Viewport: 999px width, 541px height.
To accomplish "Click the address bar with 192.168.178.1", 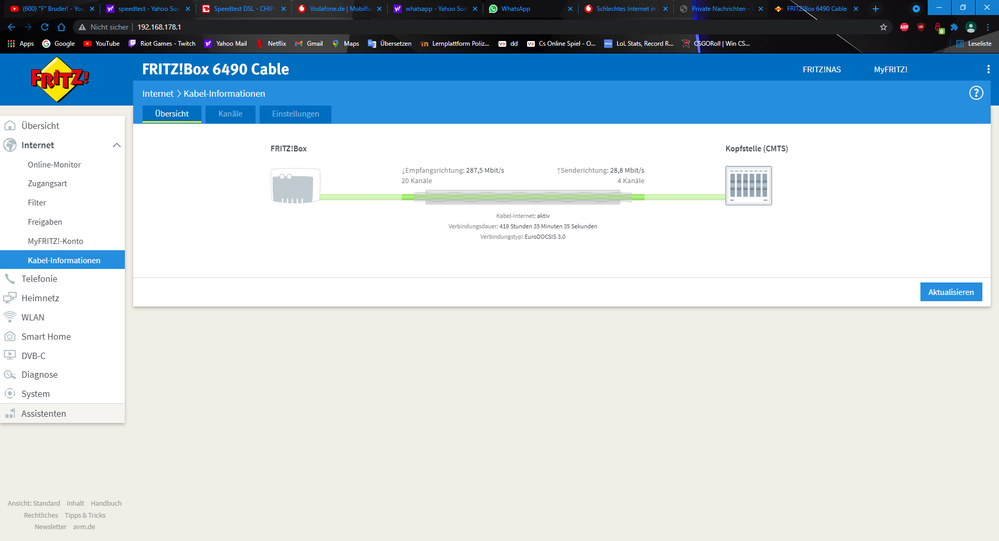I will pos(484,27).
